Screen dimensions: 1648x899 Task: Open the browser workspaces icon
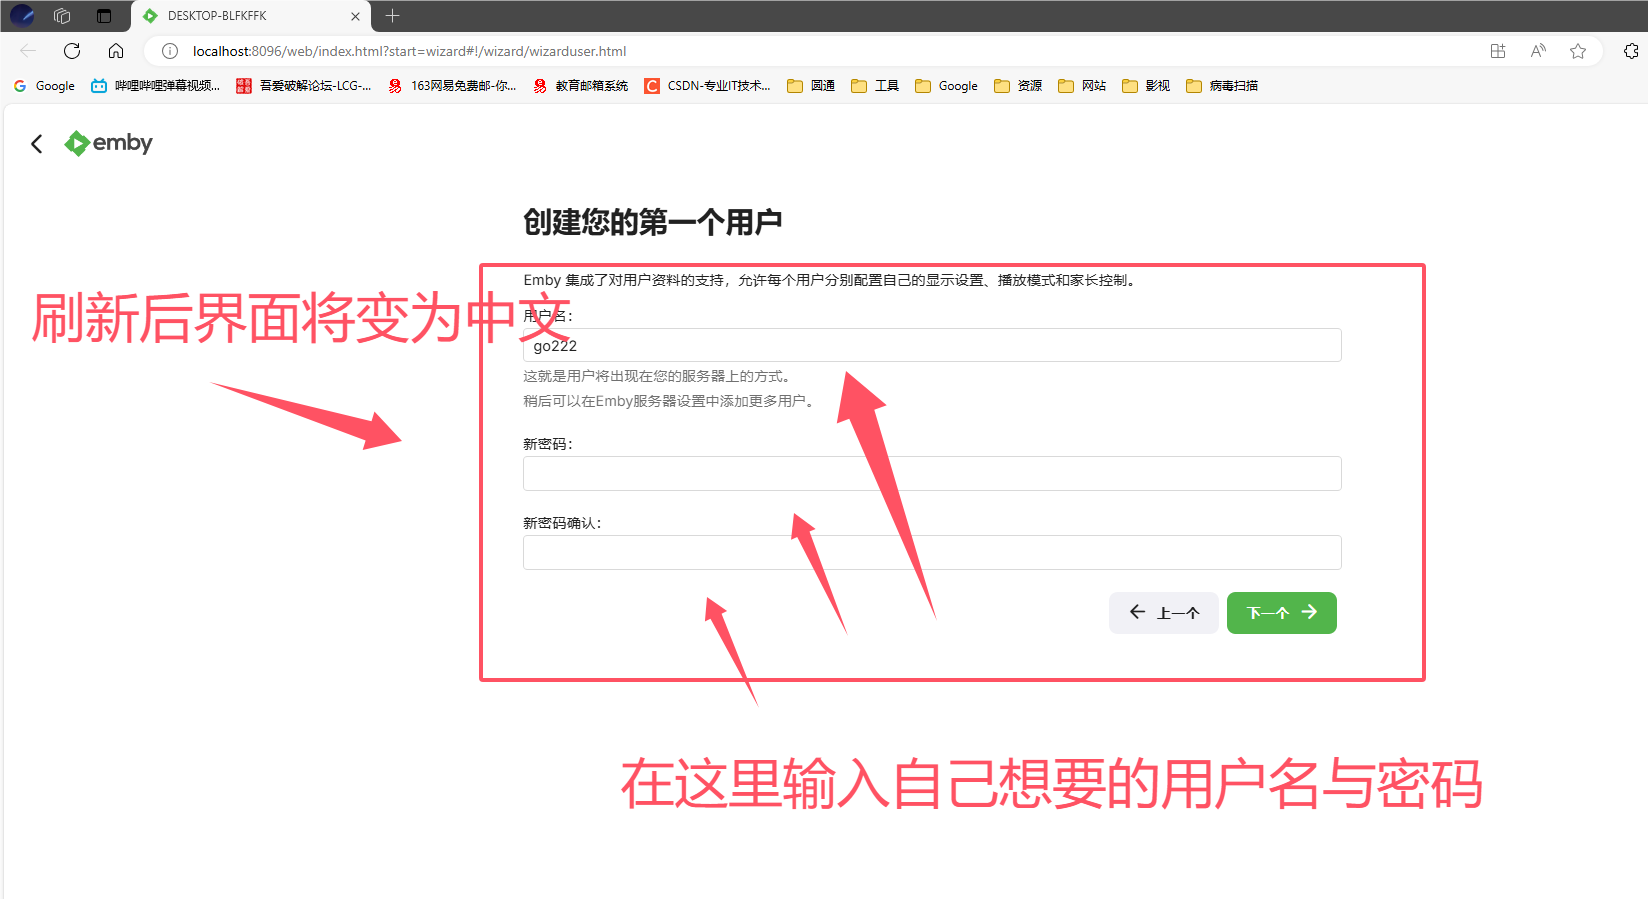click(x=62, y=16)
